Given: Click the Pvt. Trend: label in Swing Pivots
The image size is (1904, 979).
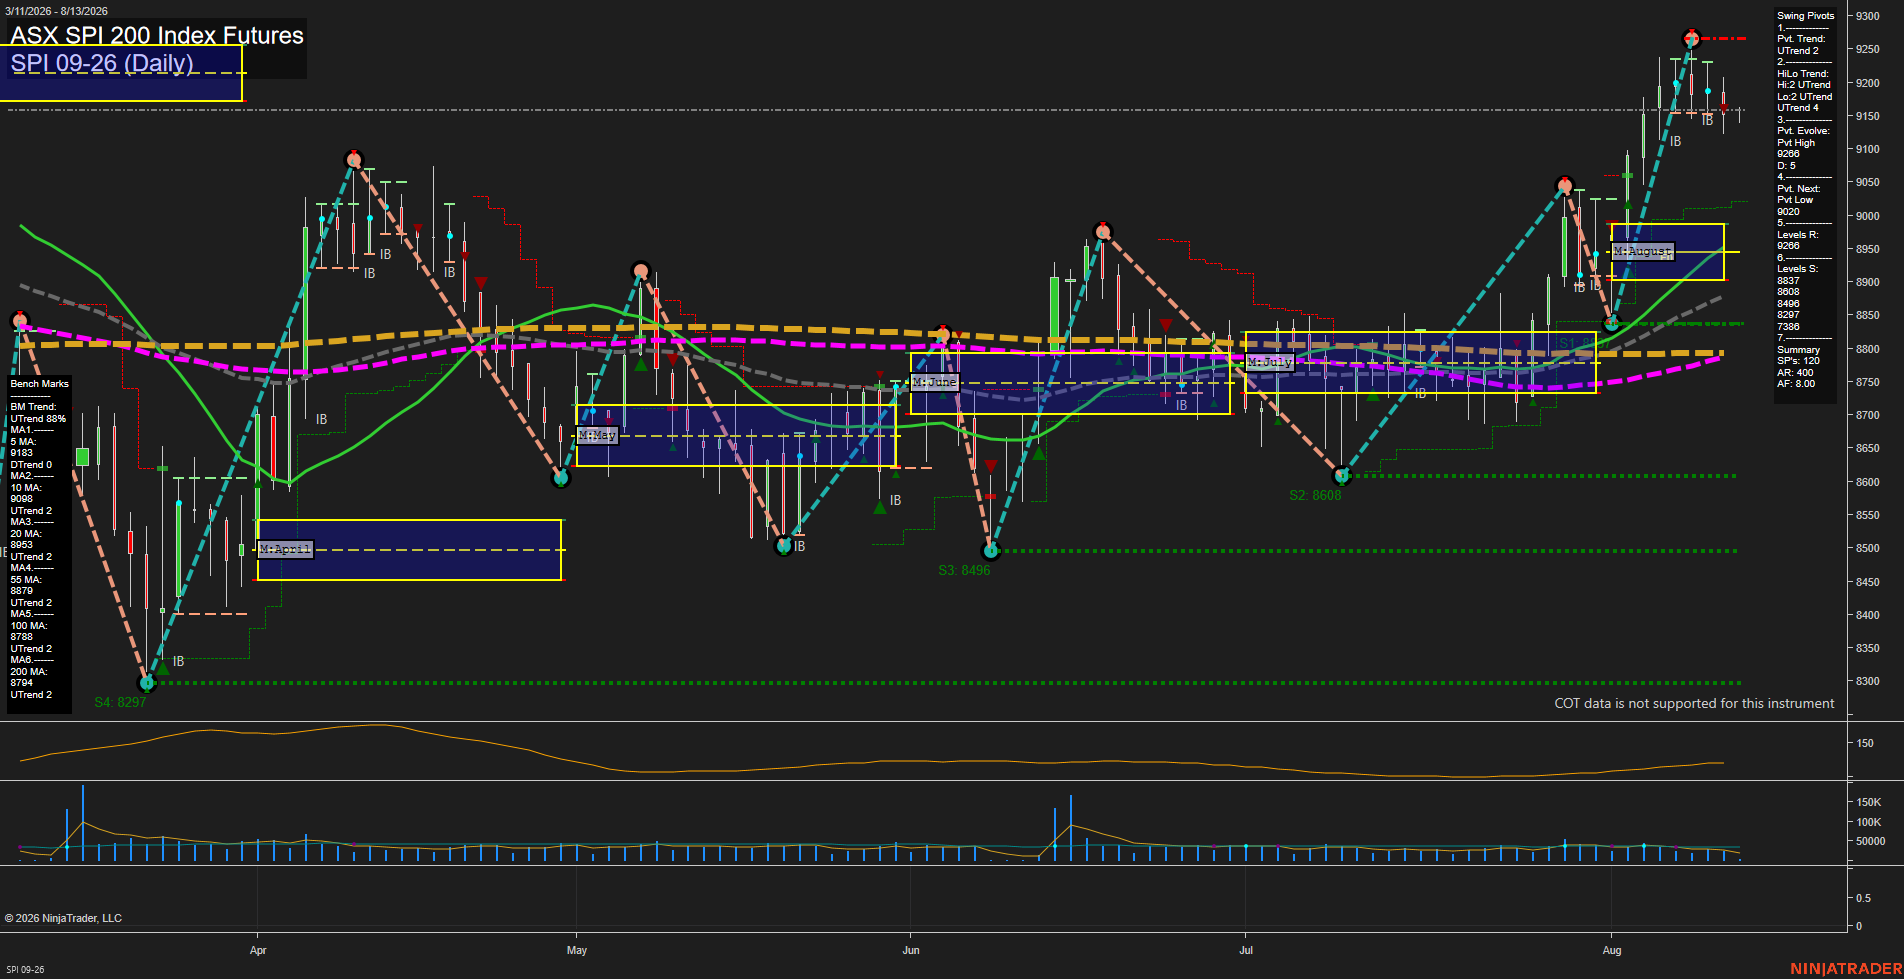Looking at the screenshot, I should pos(1801,39).
